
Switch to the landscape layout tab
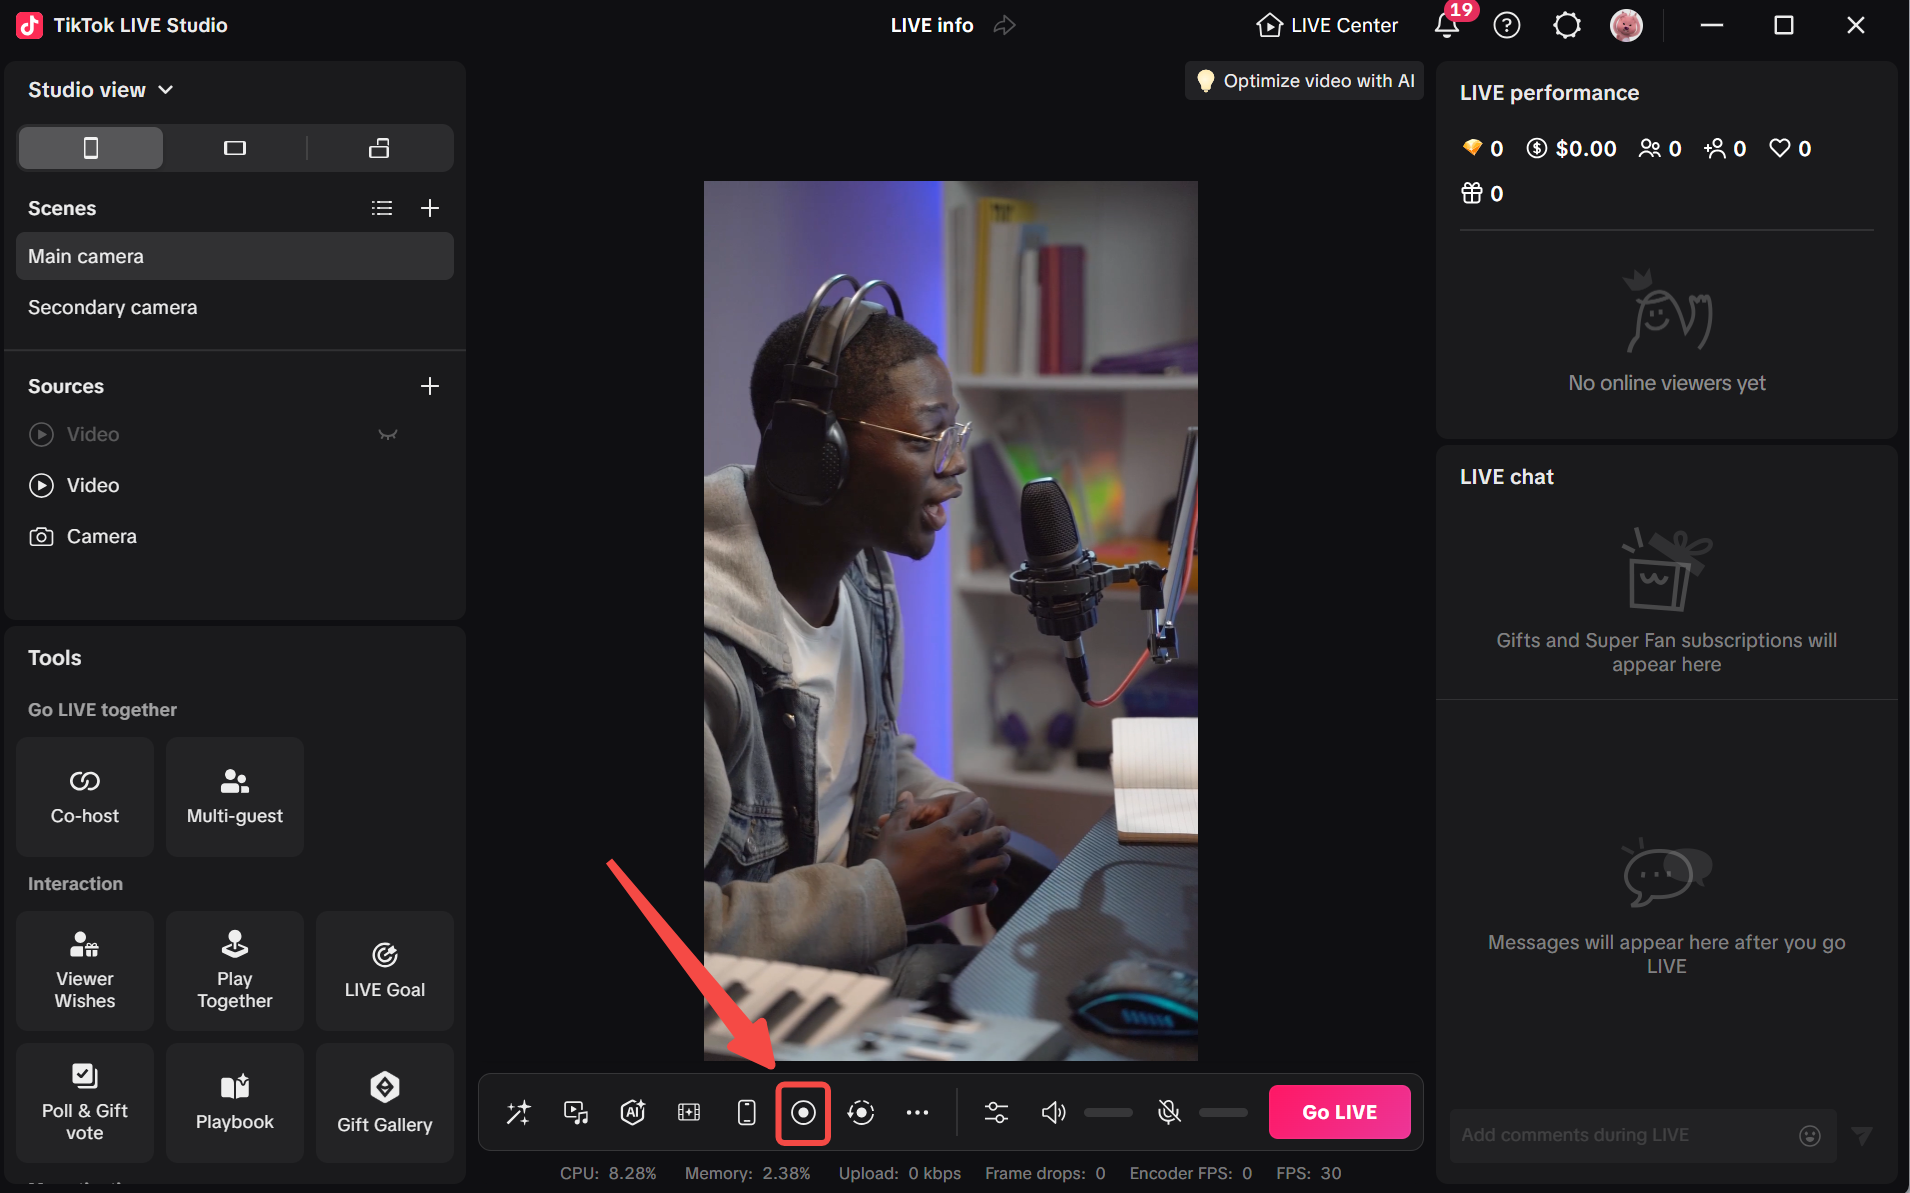click(x=234, y=147)
